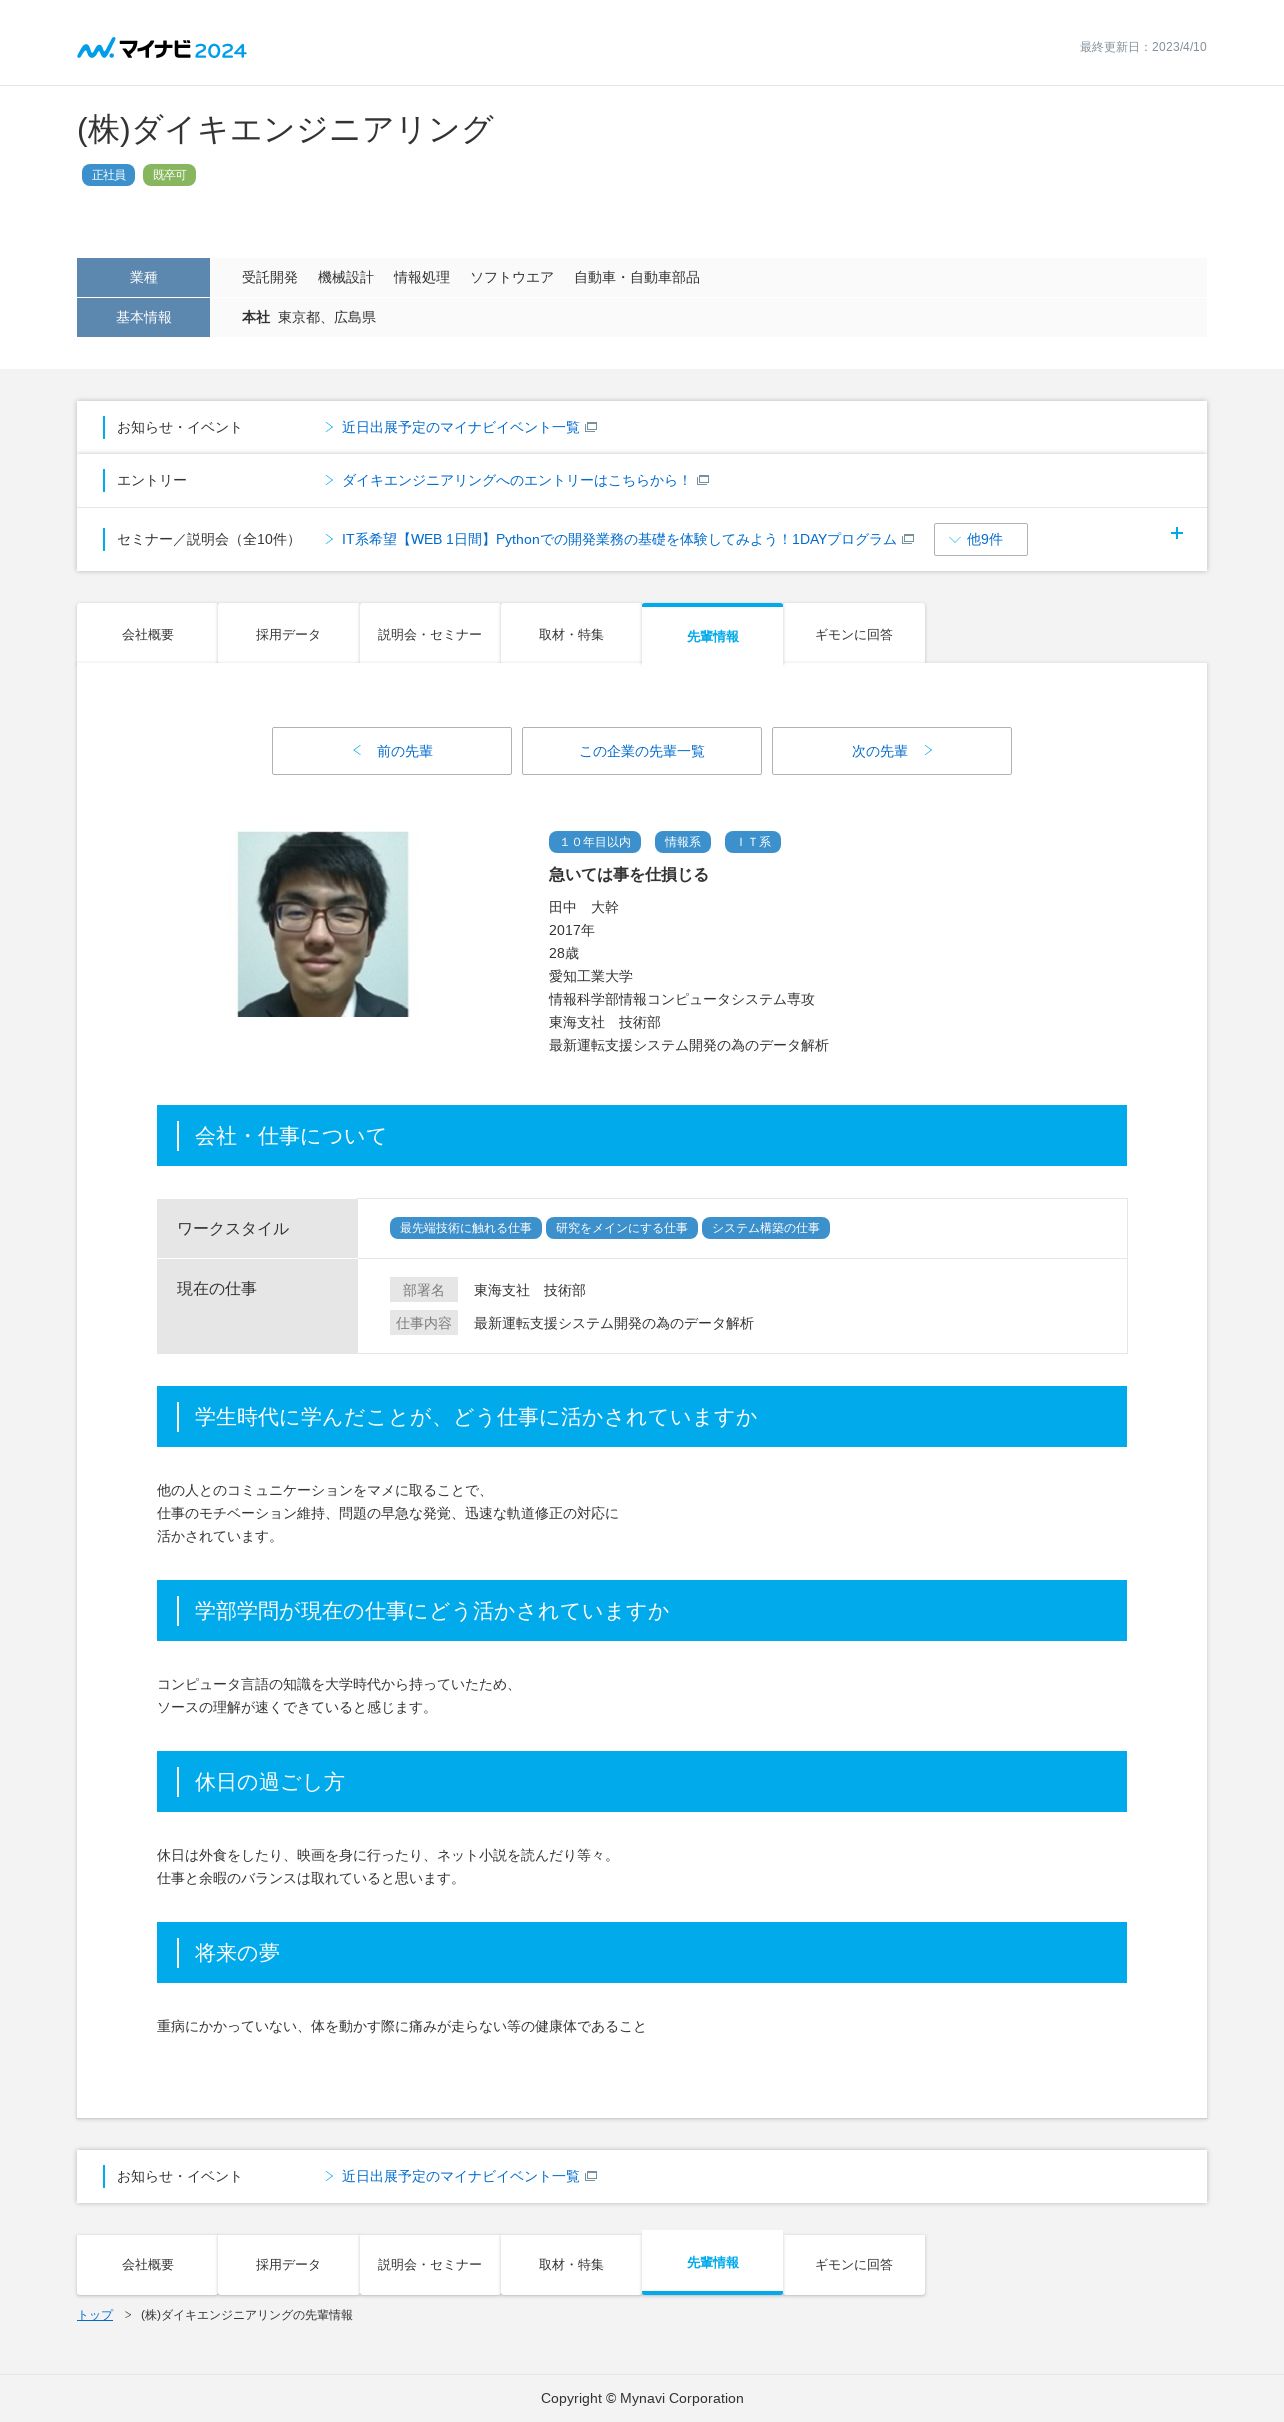Click the 休日の過ごし方 section header
This screenshot has width=1284, height=2422.
pos(642,1782)
